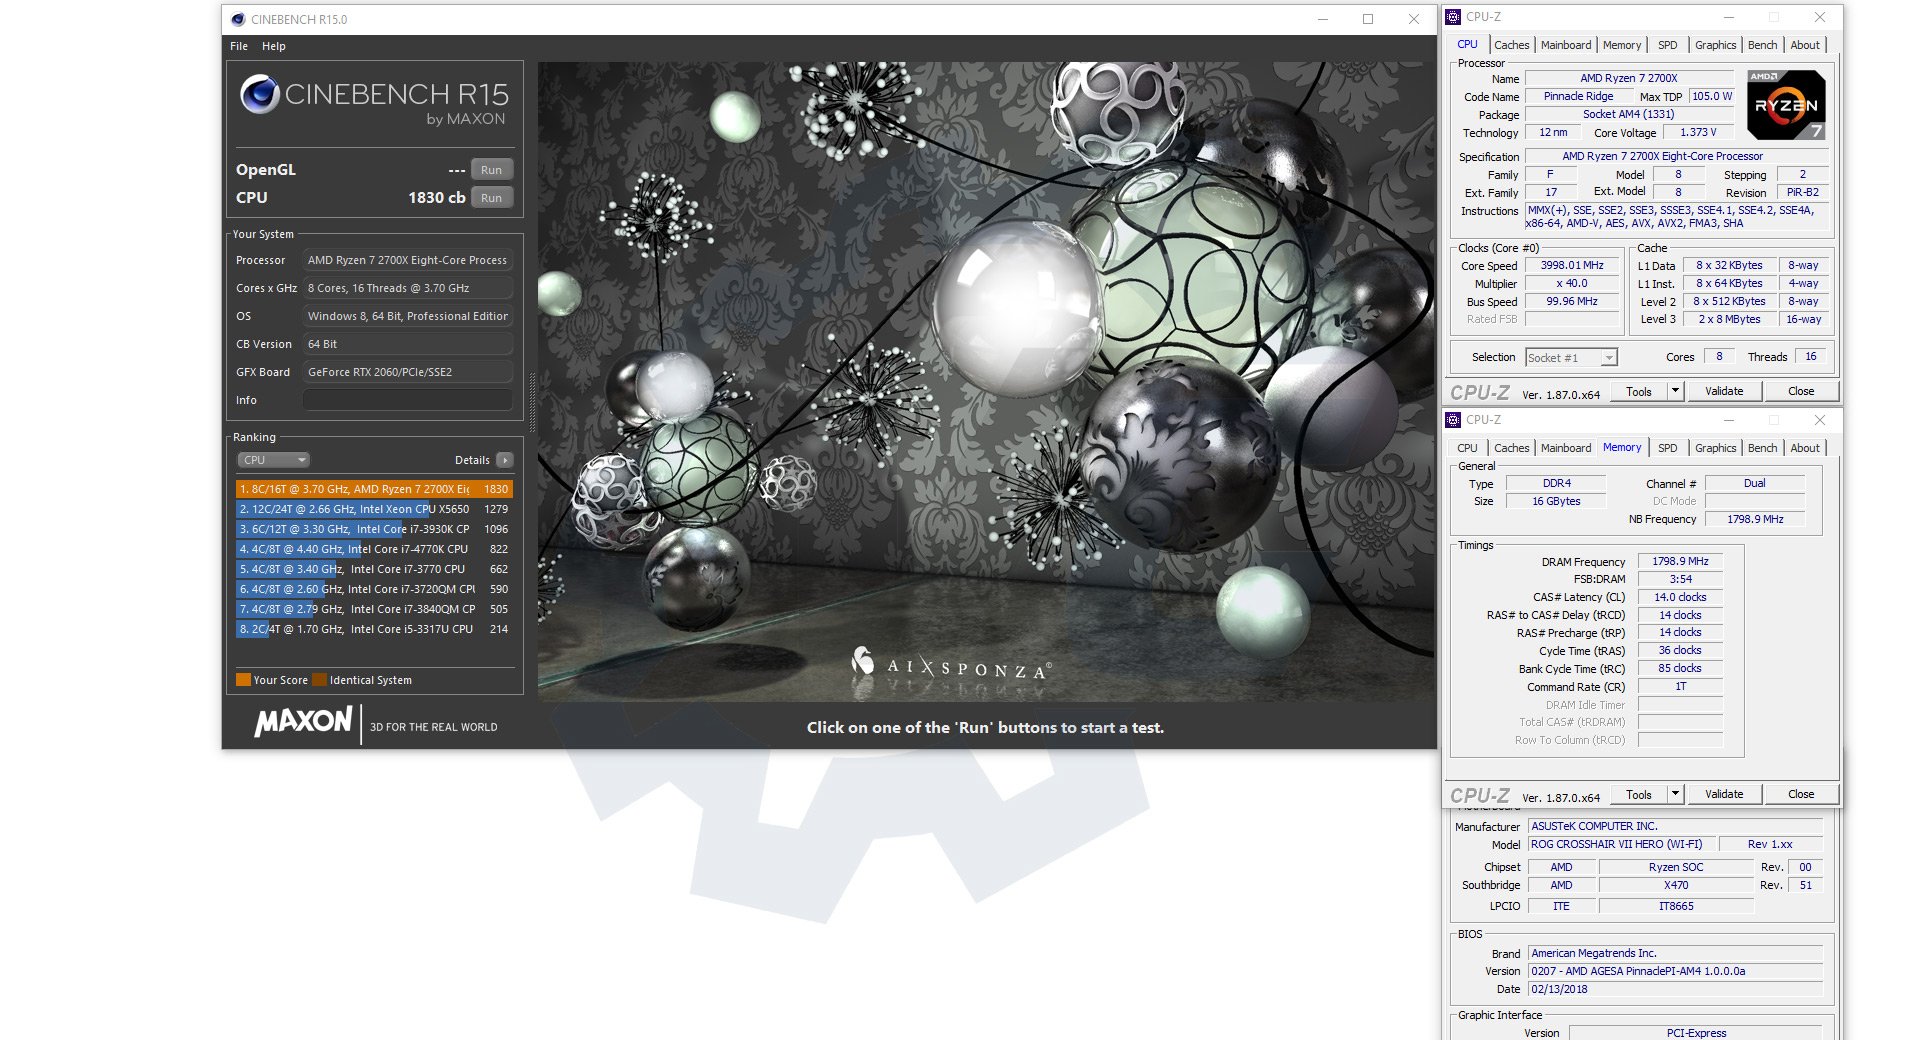This screenshot has height=1040, width=1920.
Task: Click the Details arrow icon in Ranking
Action: (x=505, y=460)
